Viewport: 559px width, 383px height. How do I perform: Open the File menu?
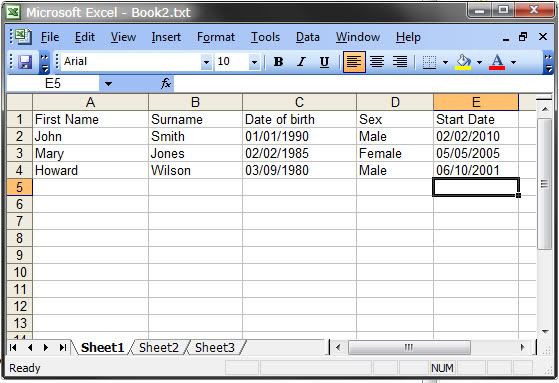(x=50, y=37)
